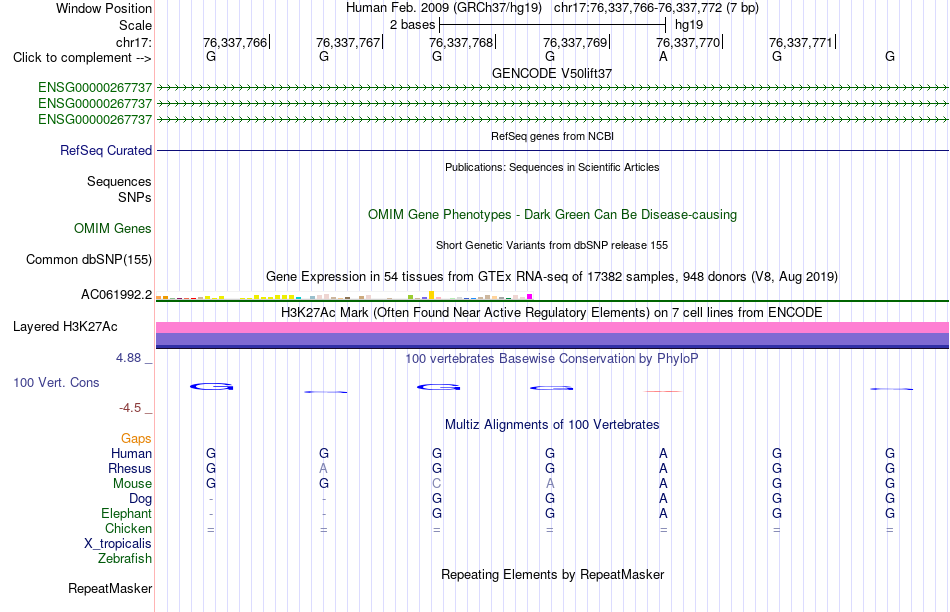The height and width of the screenshot is (612, 950).
Task: Click the Dog alignment row label
Action: [x=140, y=499]
